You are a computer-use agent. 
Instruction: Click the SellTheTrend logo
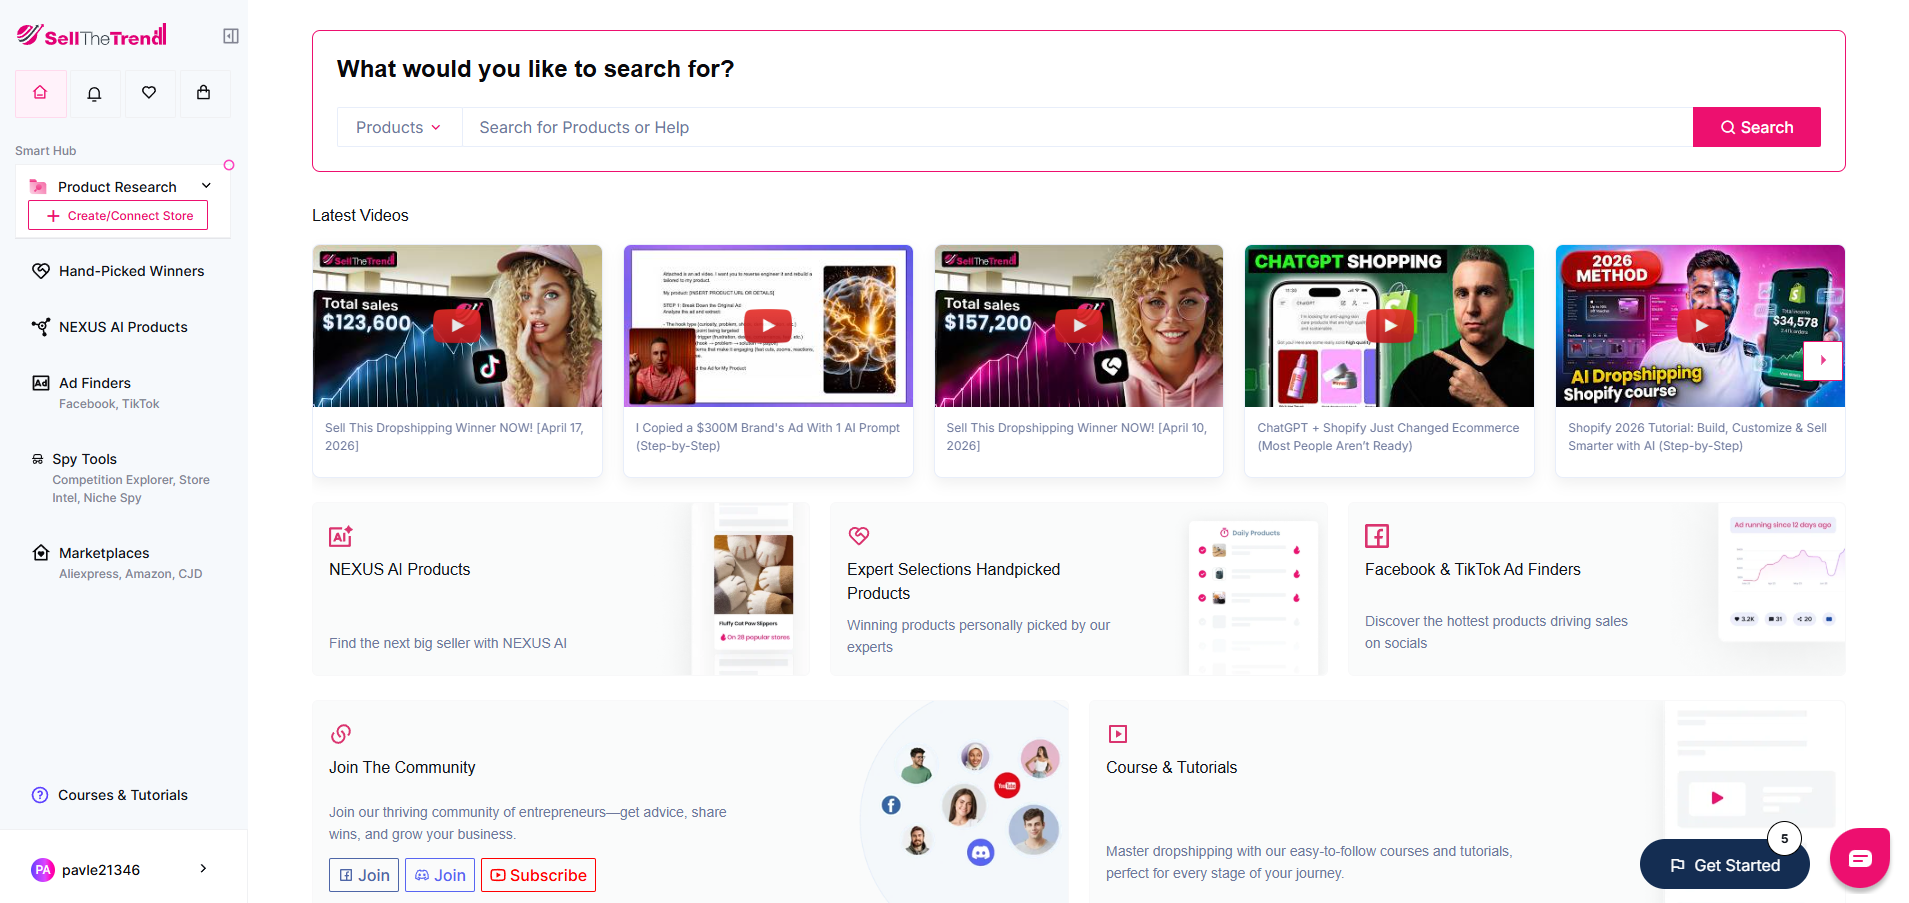point(92,36)
